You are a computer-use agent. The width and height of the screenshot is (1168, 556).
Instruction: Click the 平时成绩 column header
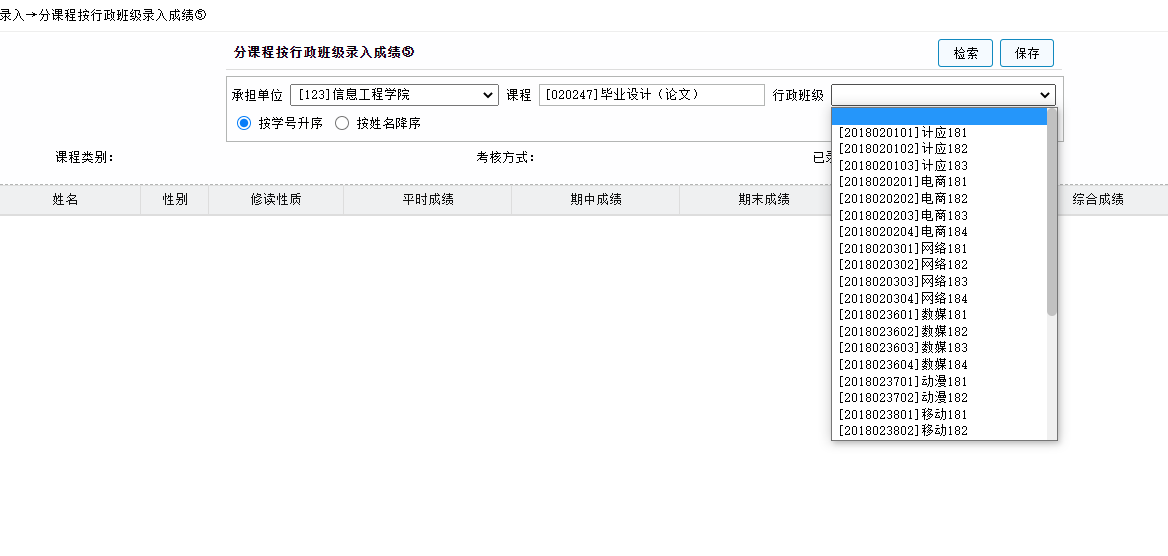tap(427, 199)
